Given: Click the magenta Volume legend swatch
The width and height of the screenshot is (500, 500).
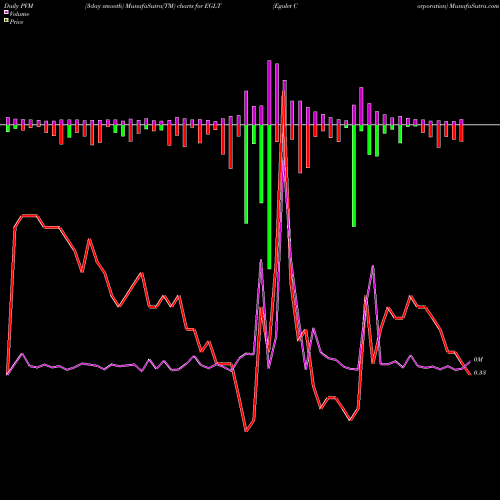Looking at the screenshot, I should [6, 13].
